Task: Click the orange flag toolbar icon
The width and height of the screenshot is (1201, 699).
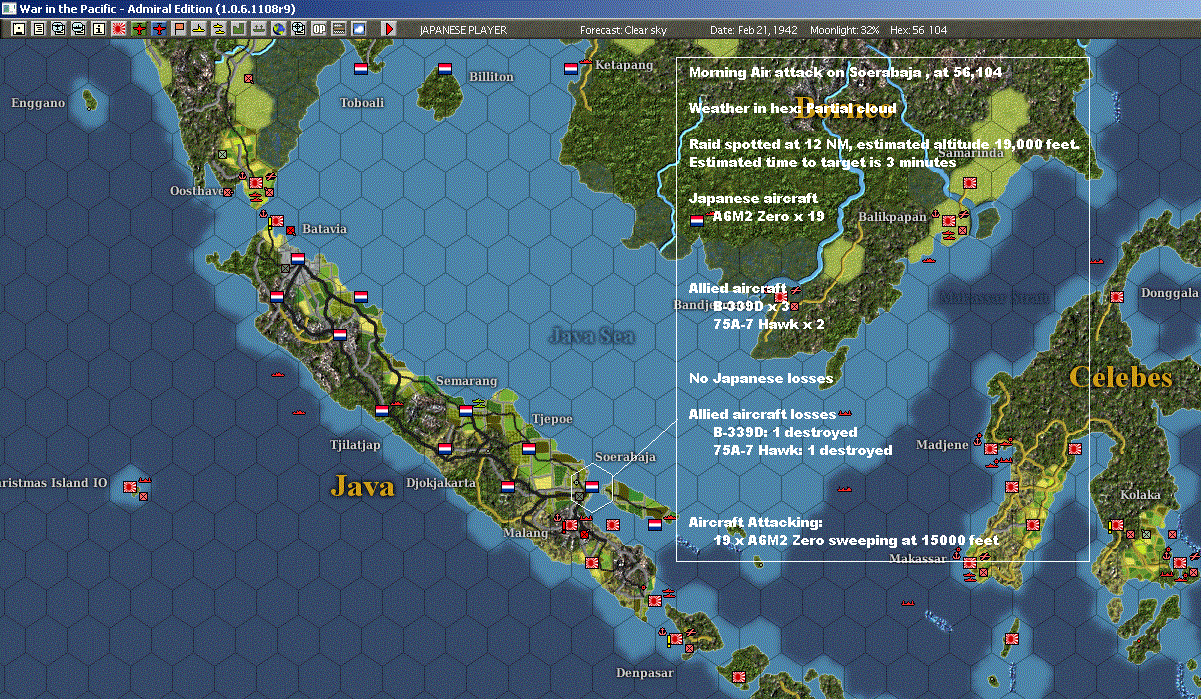Action: [179, 29]
